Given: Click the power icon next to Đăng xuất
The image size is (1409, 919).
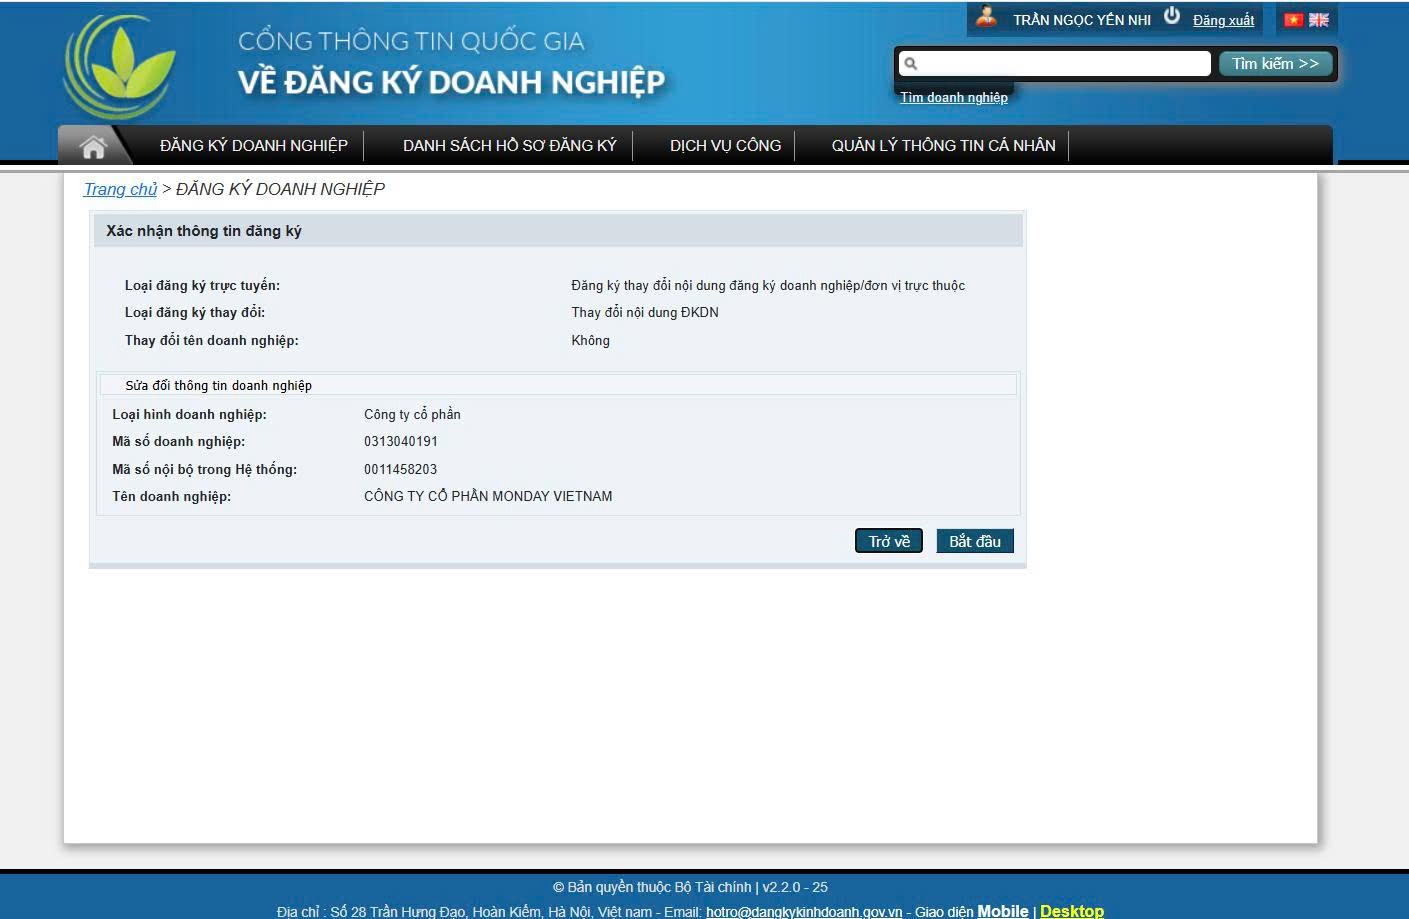Looking at the screenshot, I should 1172,17.
